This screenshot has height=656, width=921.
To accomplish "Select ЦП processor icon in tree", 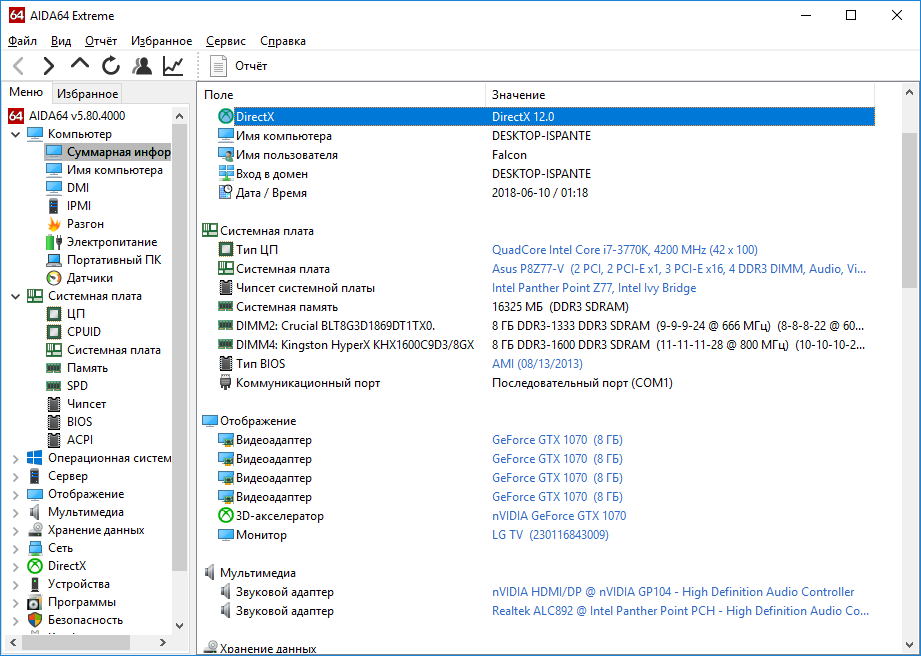I will pyautogui.click(x=53, y=314).
